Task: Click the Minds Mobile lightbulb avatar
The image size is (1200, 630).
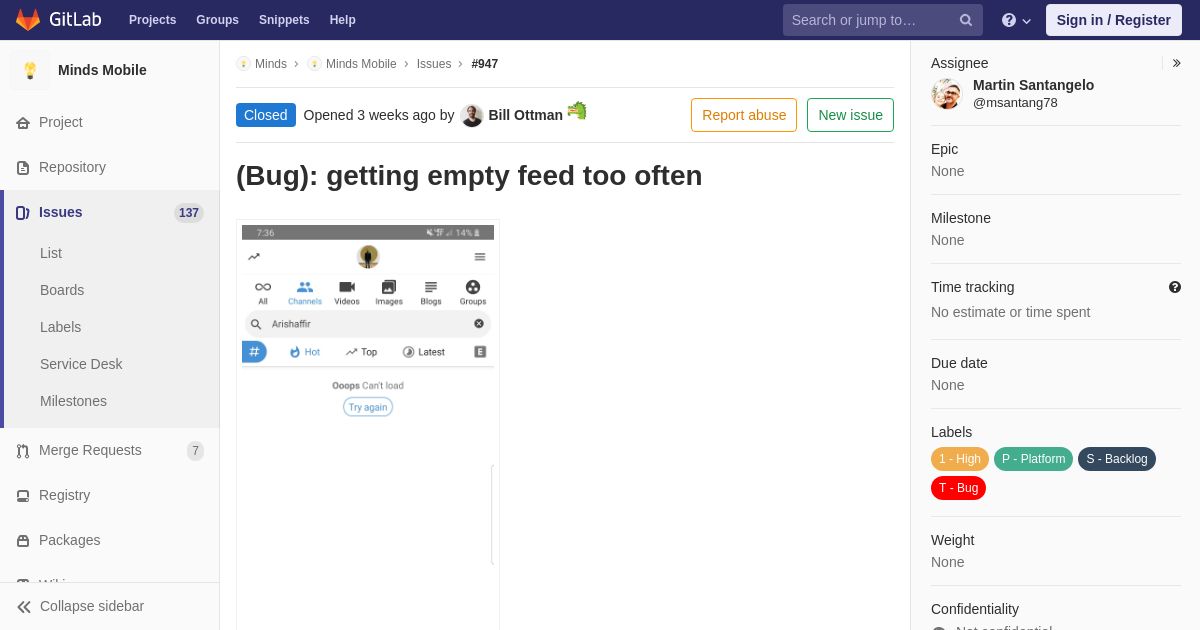Action: click(x=30, y=70)
